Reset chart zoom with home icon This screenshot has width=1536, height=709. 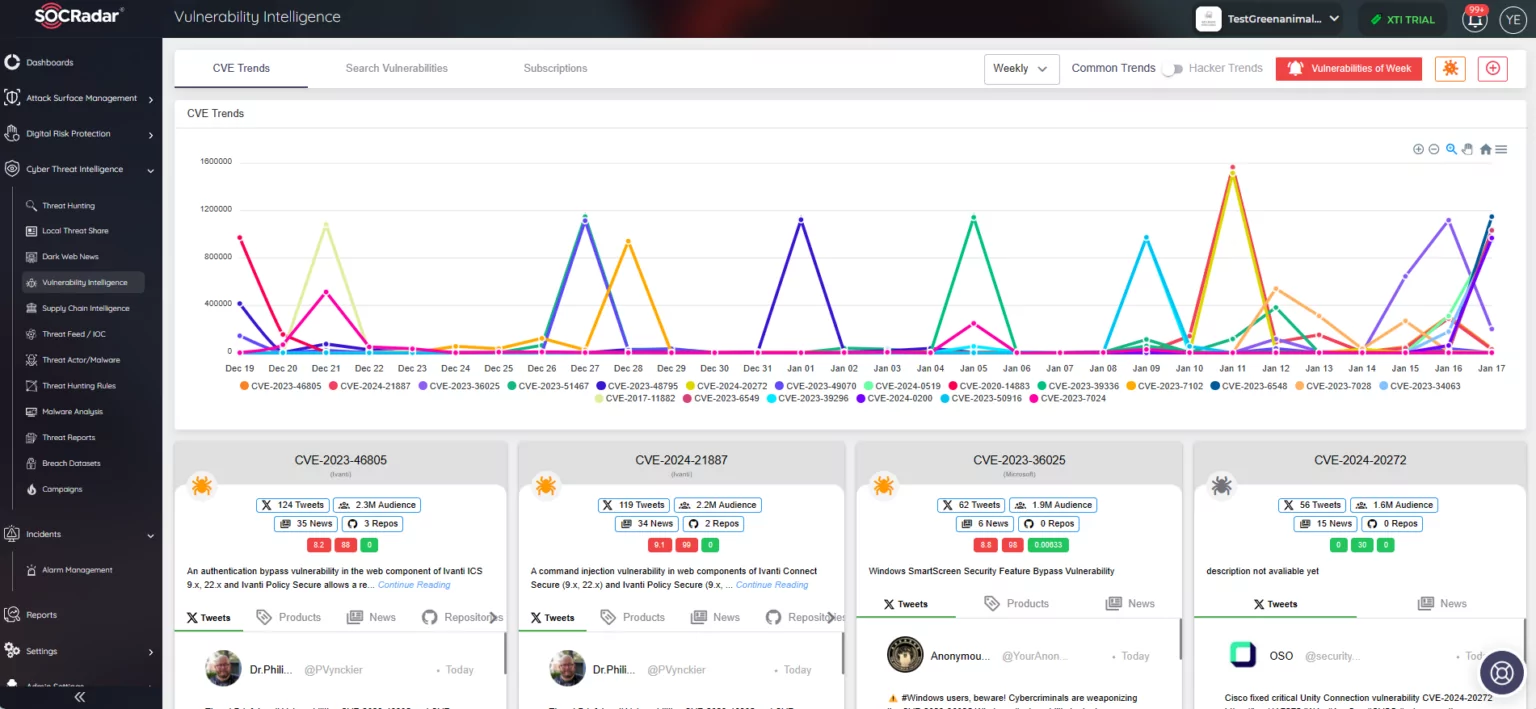[1485, 149]
